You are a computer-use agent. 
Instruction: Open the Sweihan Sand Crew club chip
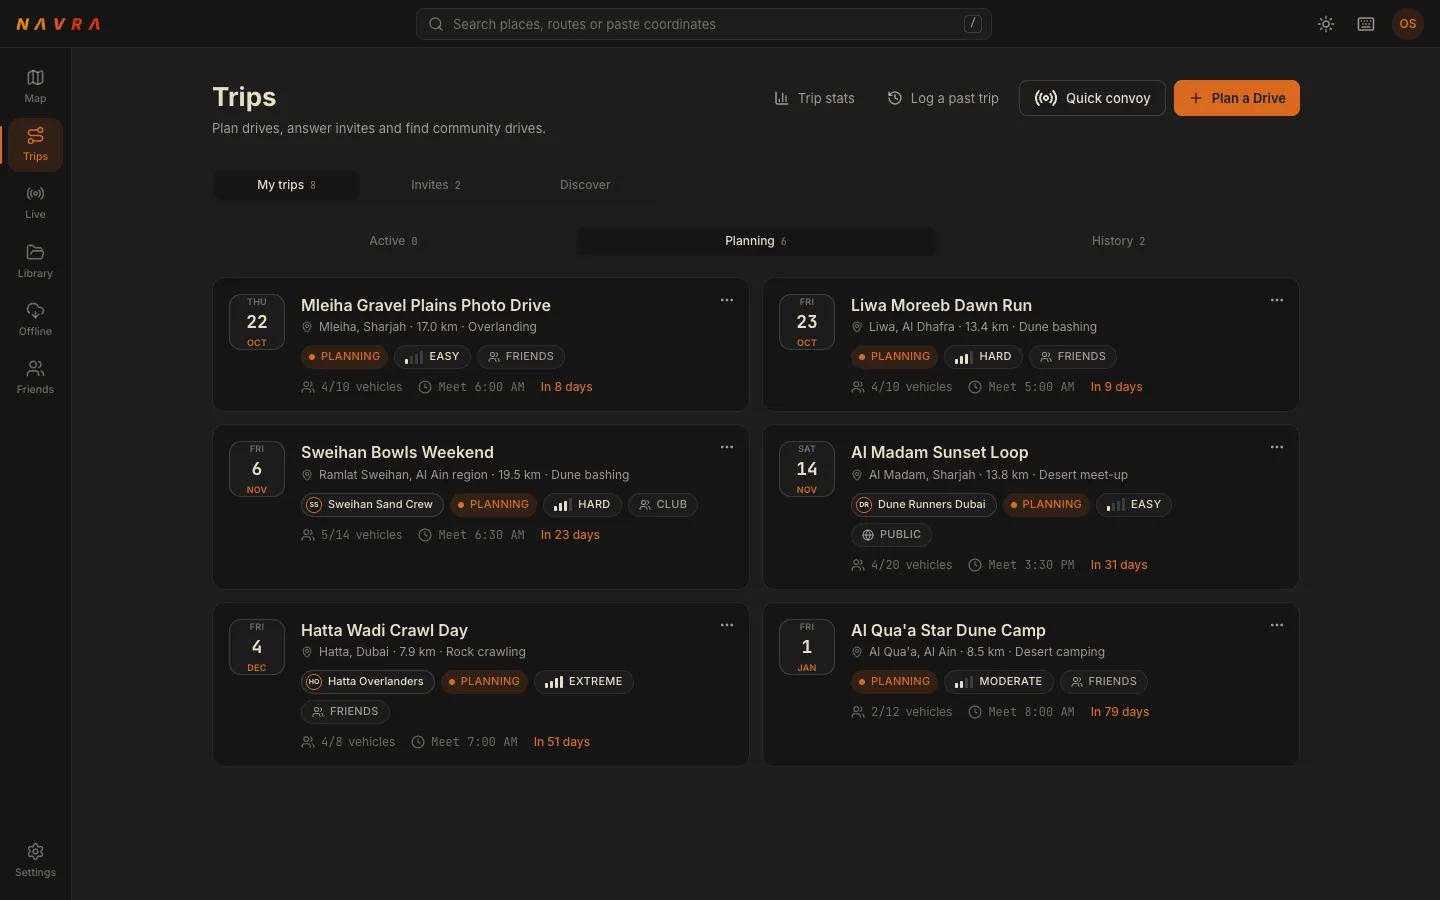tap(370, 505)
